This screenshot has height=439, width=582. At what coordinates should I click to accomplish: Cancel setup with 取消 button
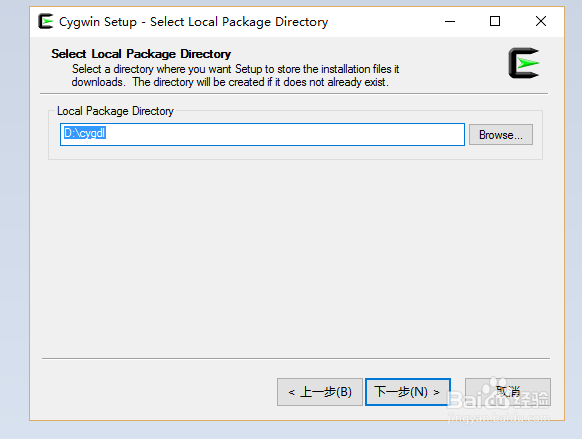(508, 392)
